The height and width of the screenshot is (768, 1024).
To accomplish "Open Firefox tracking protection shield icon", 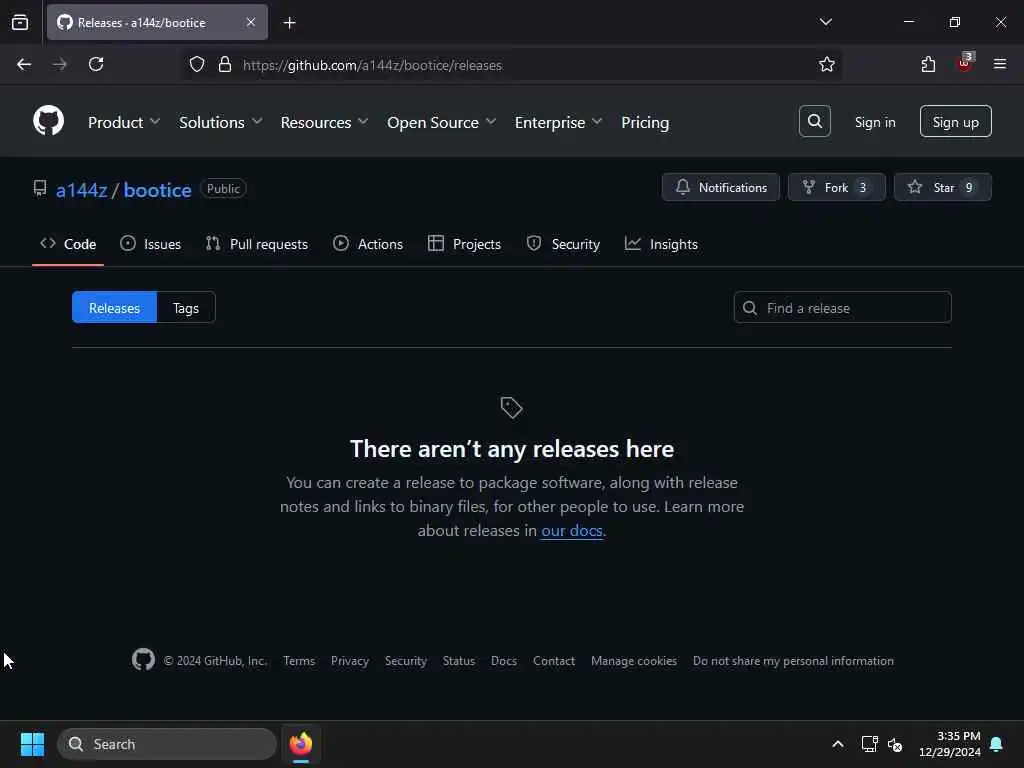I will click(x=197, y=65).
